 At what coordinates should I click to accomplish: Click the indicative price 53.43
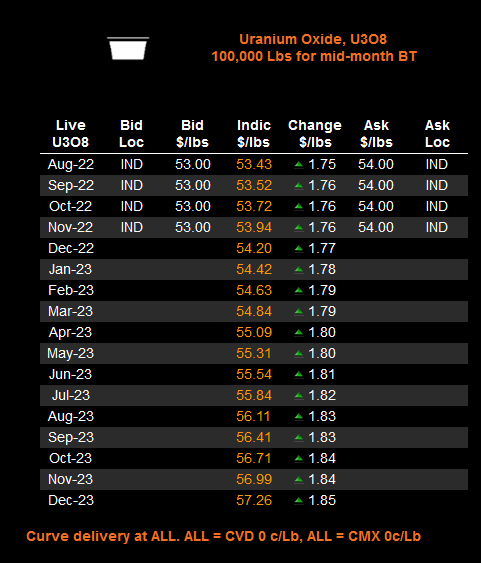coord(254,164)
